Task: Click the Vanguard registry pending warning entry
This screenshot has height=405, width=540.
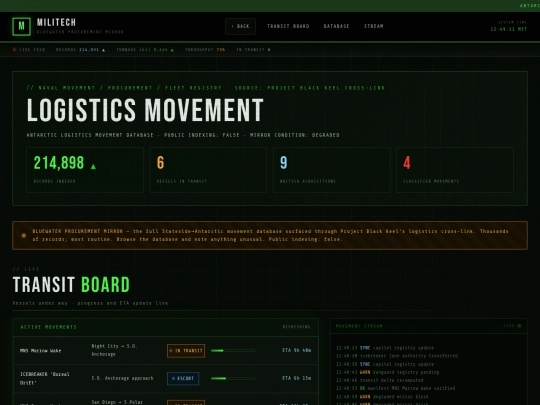Action: (x=388, y=372)
